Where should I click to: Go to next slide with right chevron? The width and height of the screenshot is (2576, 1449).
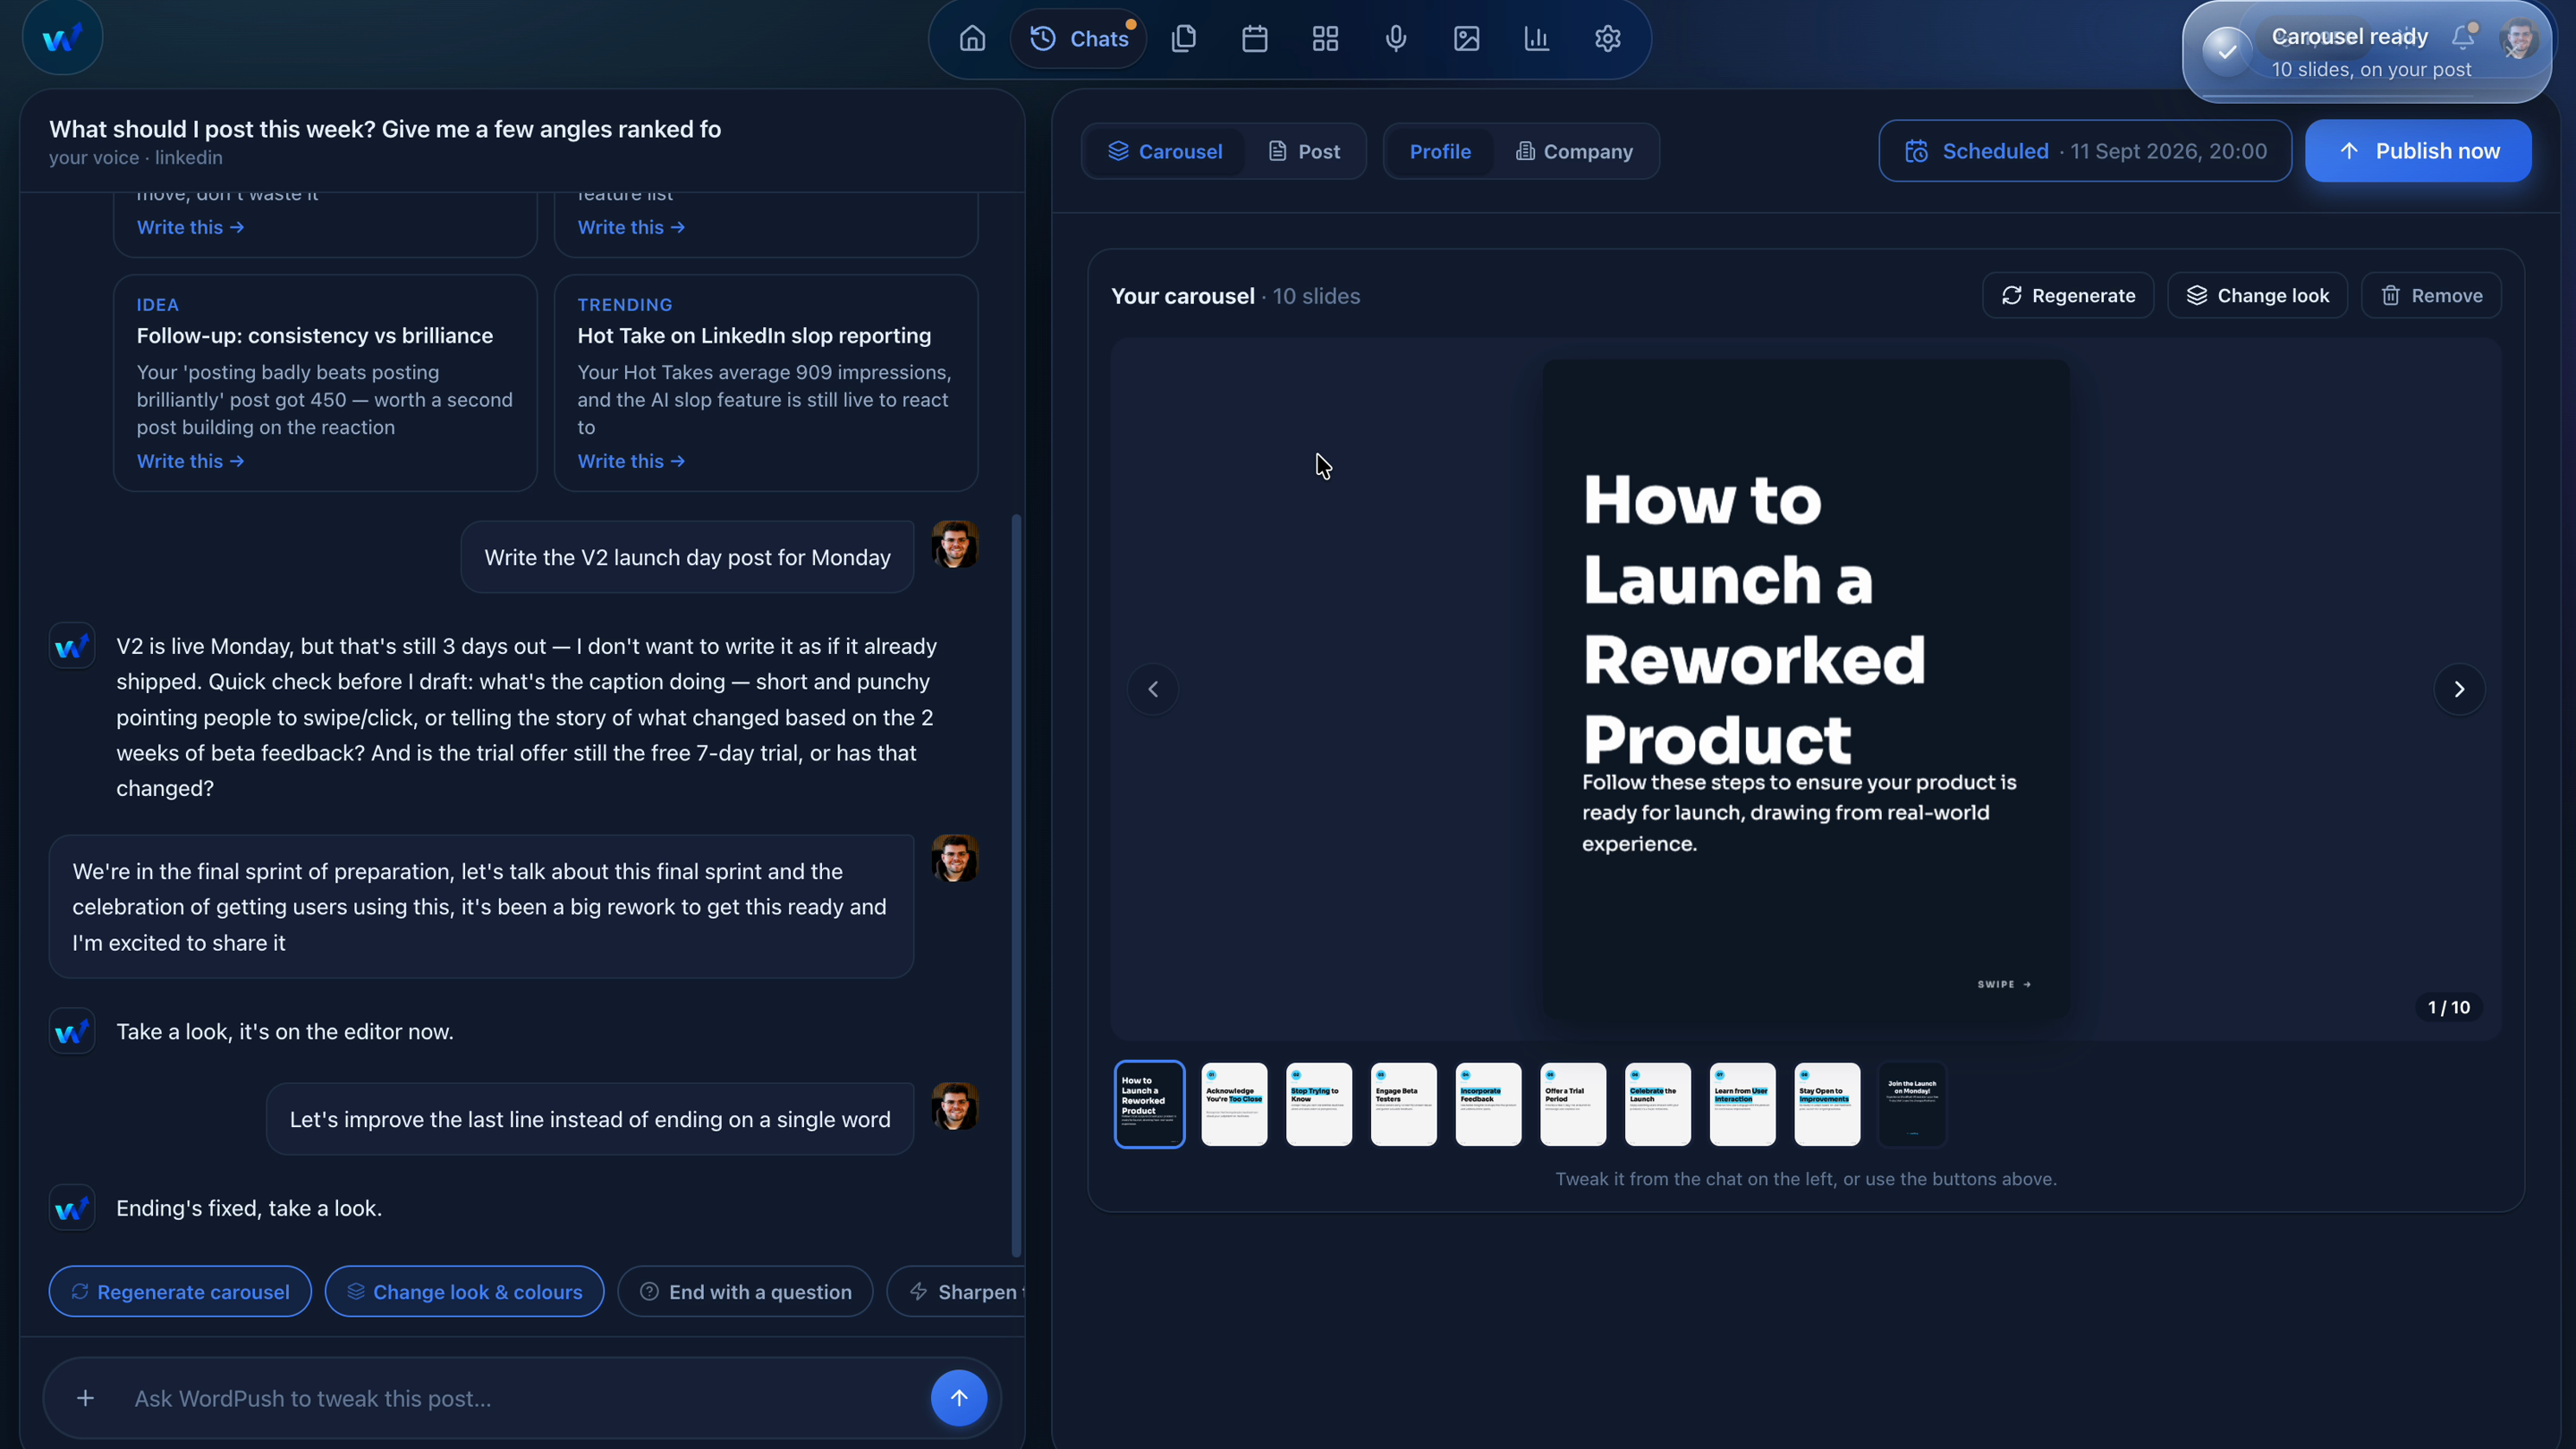point(2459,689)
